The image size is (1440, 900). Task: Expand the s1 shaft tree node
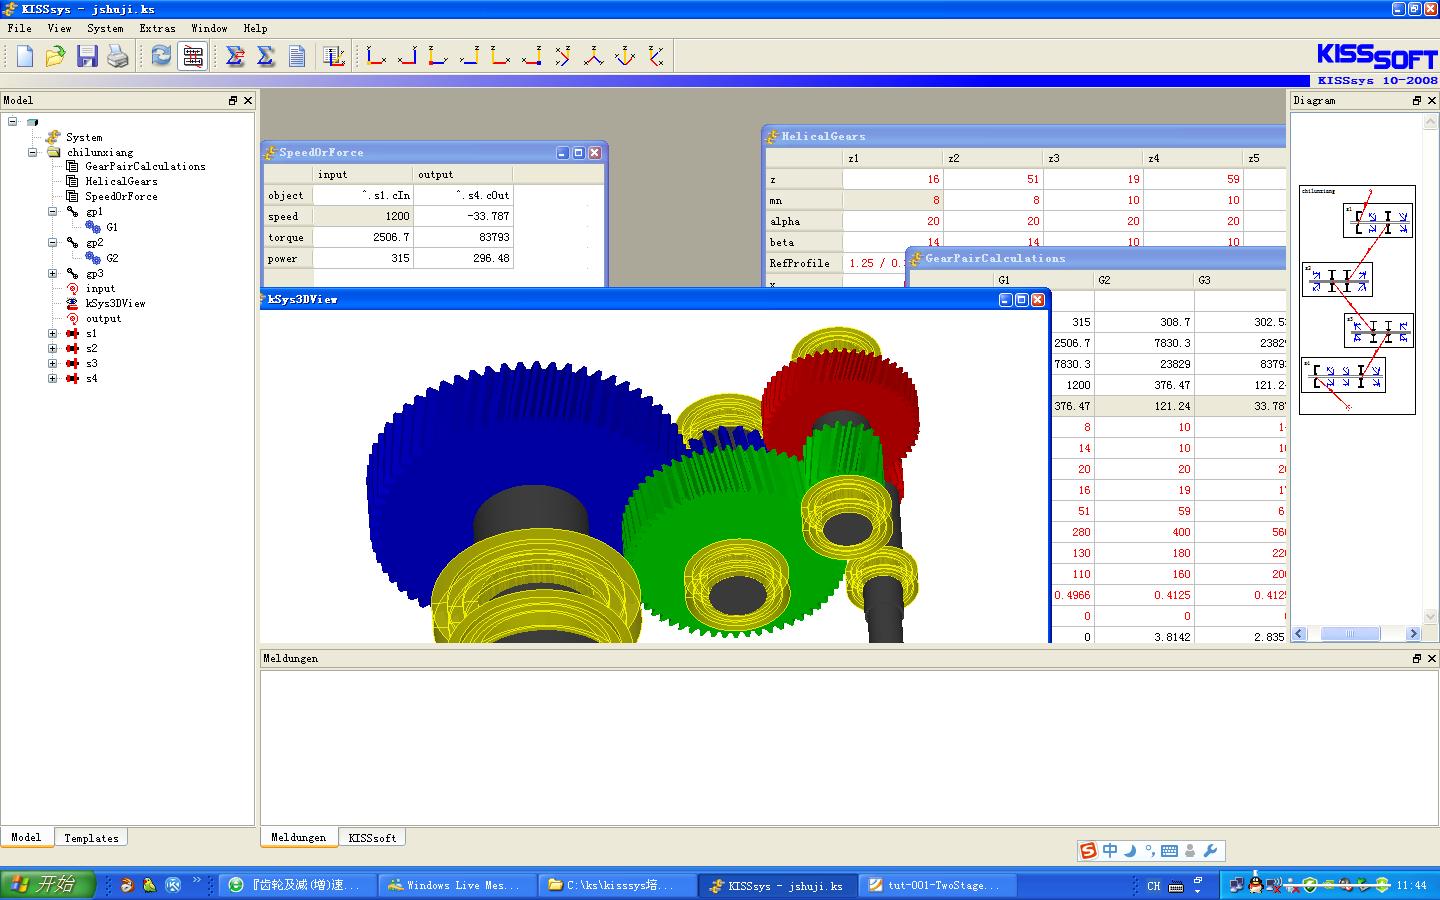(x=53, y=334)
